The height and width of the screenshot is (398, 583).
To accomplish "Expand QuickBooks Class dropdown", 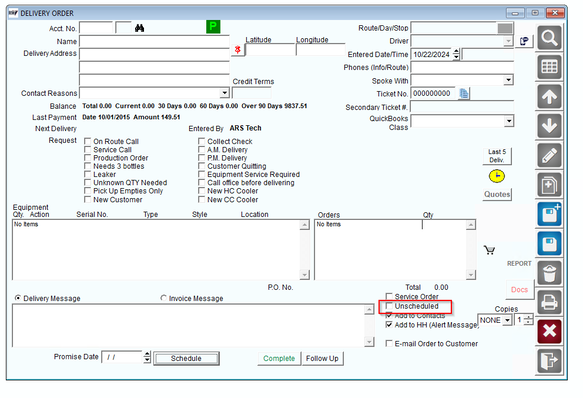I will click(508, 121).
